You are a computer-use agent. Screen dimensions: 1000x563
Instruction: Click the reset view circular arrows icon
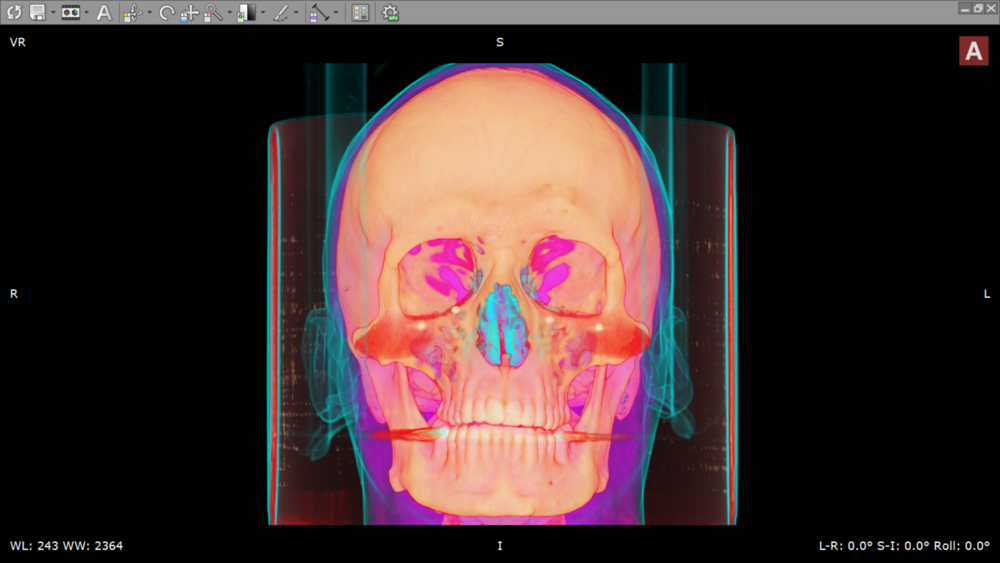14,13
